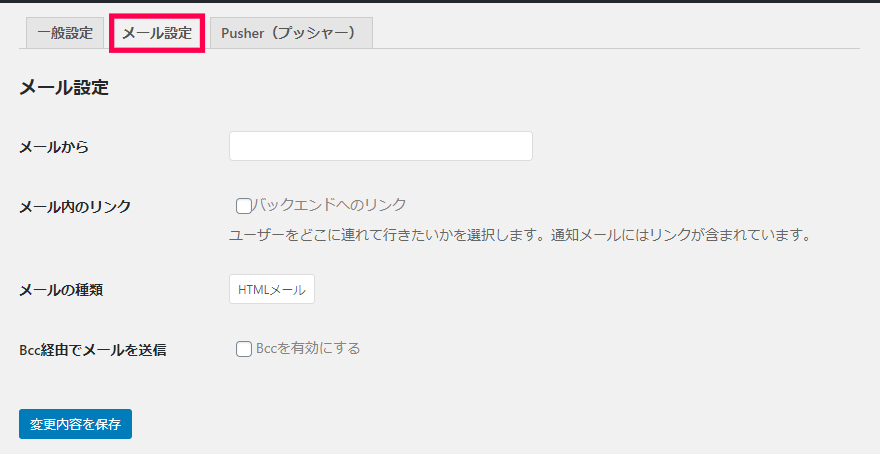Image resolution: width=880 pixels, height=454 pixels.
Task: Open the Pusher（プッシャー） tab
Action: click(x=291, y=33)
